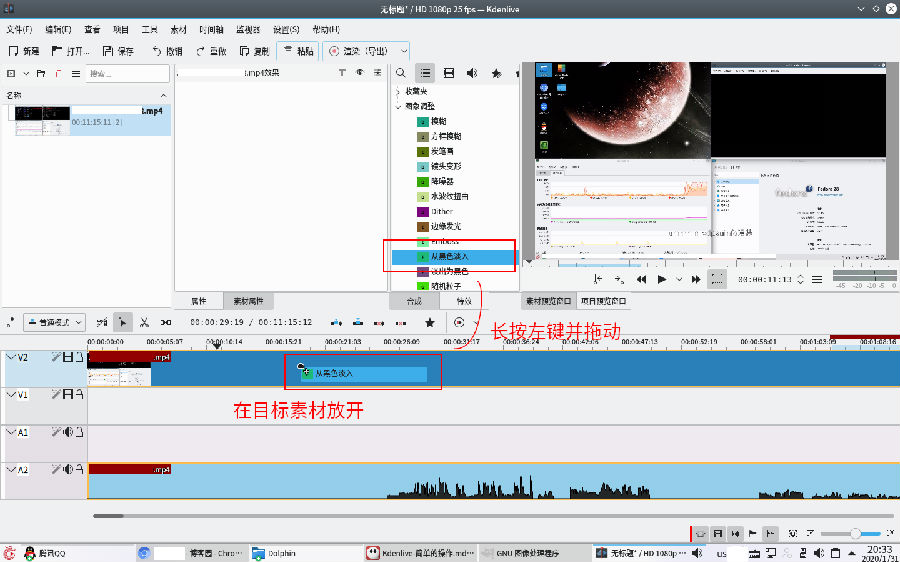This screenshot has height=562, width=900.
Task: Show audio effects using the speaker icon
Action: (x=472, y=73)
